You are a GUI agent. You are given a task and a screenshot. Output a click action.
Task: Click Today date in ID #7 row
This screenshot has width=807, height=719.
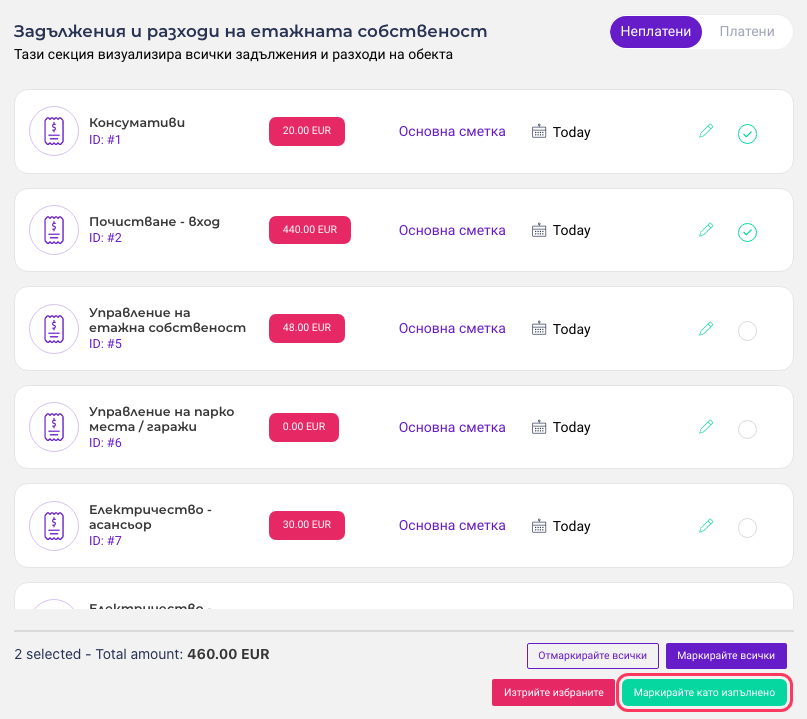coord(571,527)
